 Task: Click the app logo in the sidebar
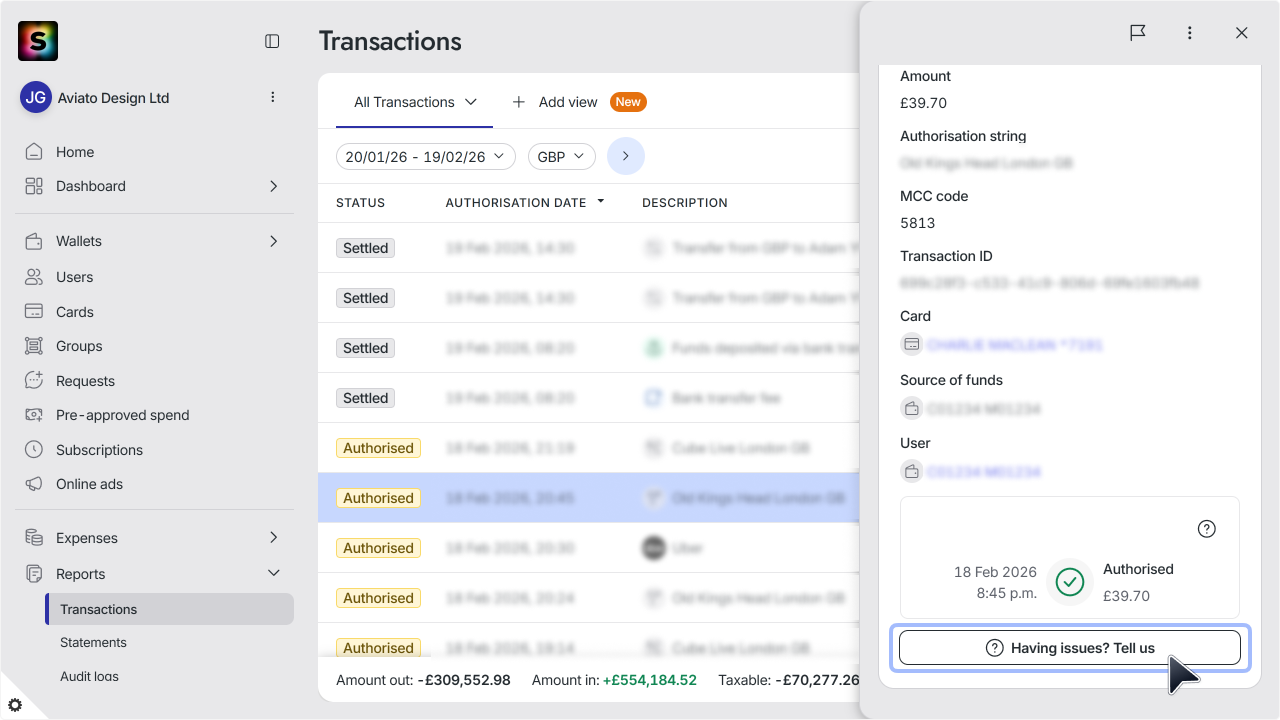(x=38, y=41)
